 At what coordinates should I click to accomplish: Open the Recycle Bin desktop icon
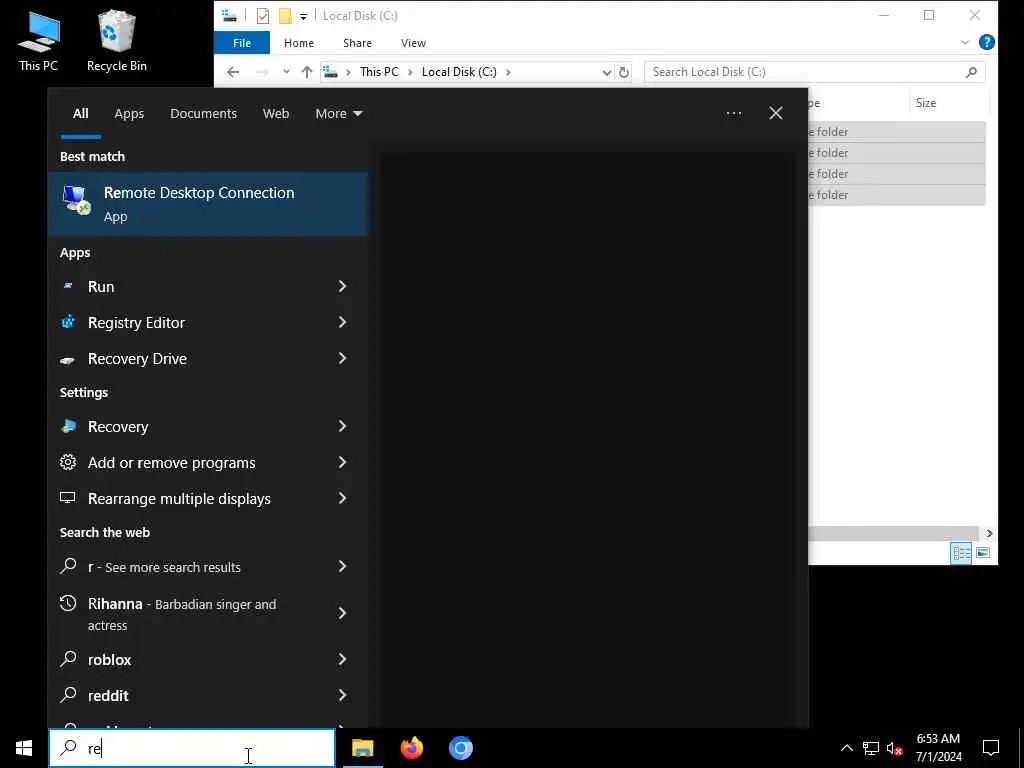pos(117,41)
